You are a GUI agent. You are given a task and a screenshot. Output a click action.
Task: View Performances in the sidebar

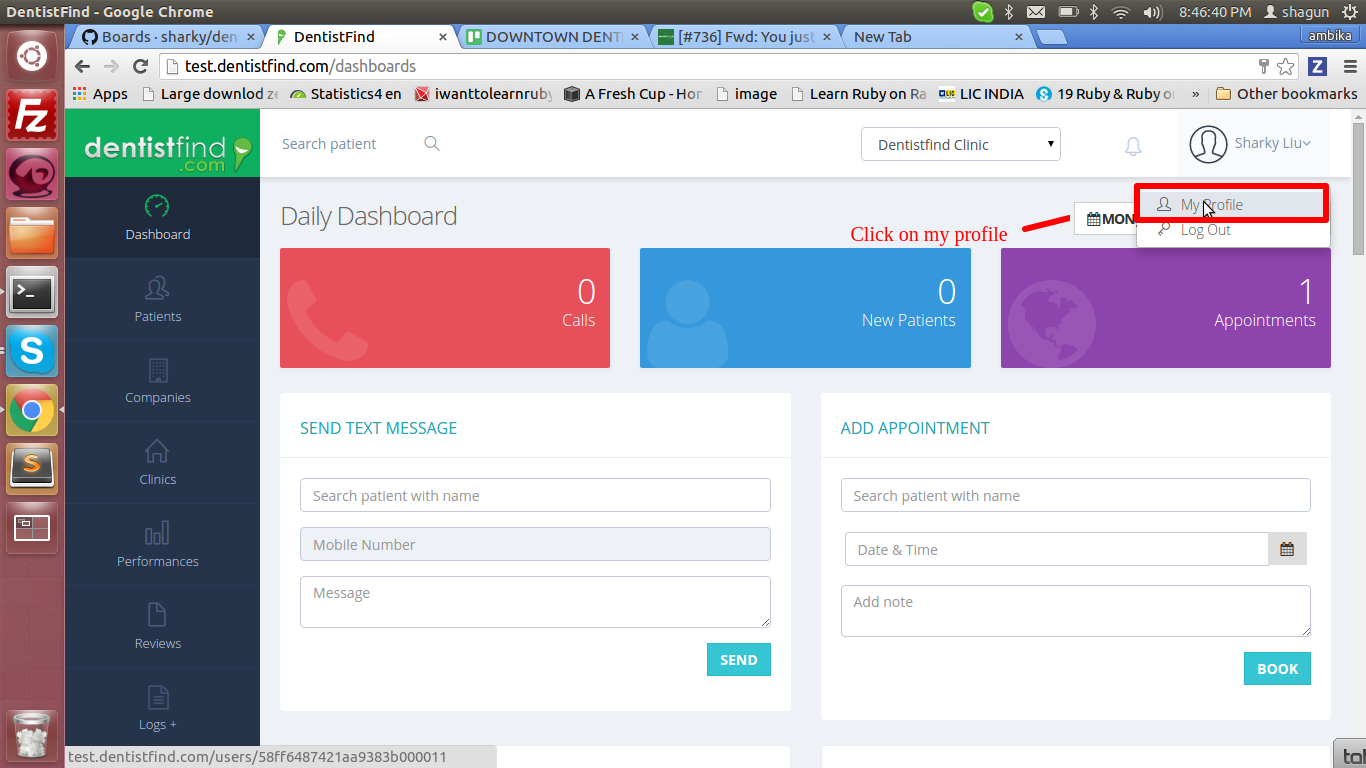point(158,546)
